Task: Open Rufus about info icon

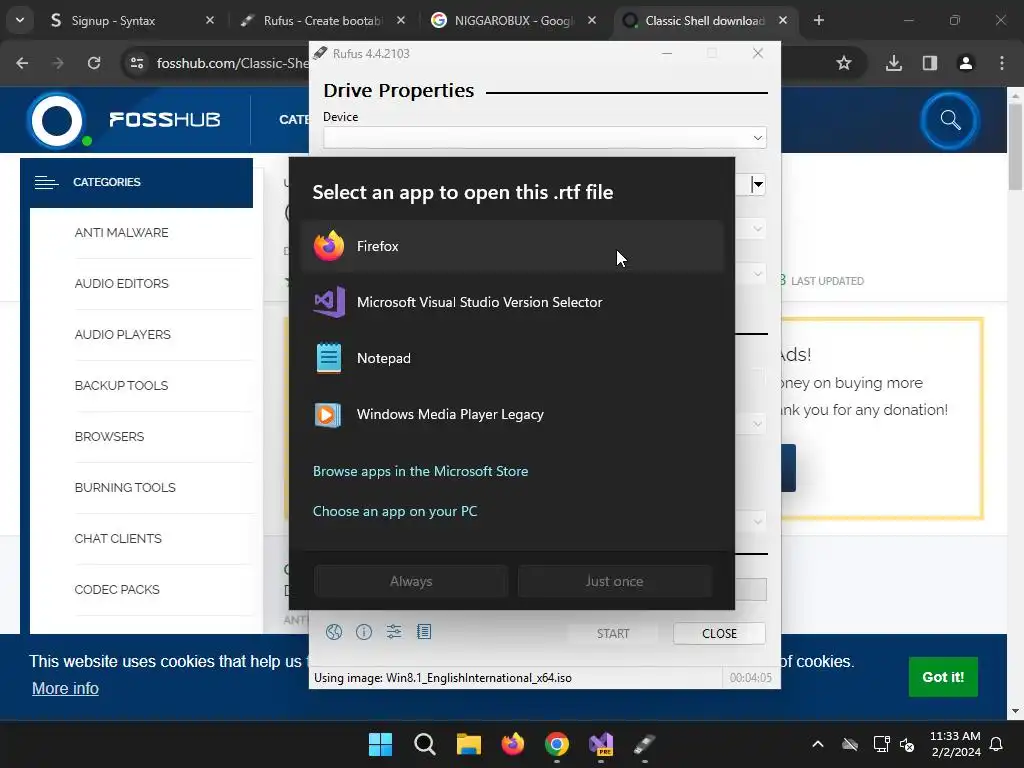Action: (x=364, y=632)
